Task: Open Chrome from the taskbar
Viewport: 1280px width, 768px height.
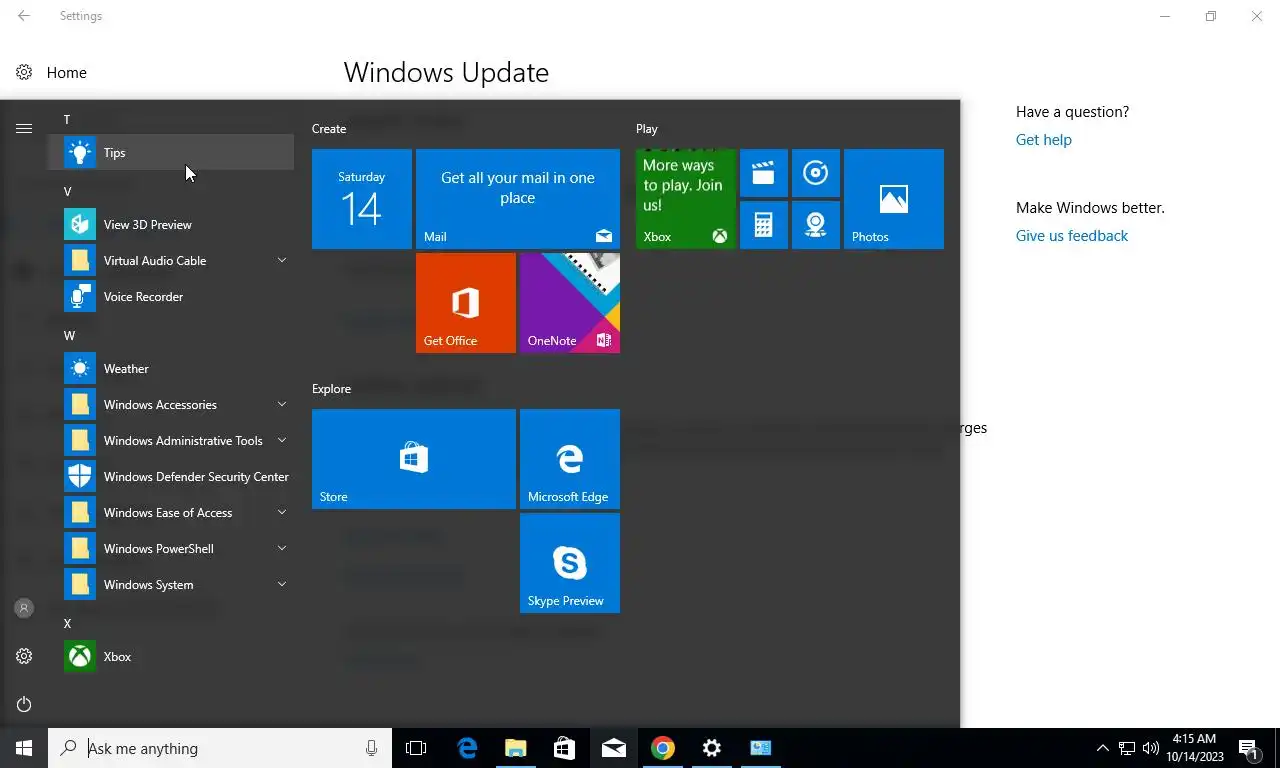Action: click(x=663, y=748)
